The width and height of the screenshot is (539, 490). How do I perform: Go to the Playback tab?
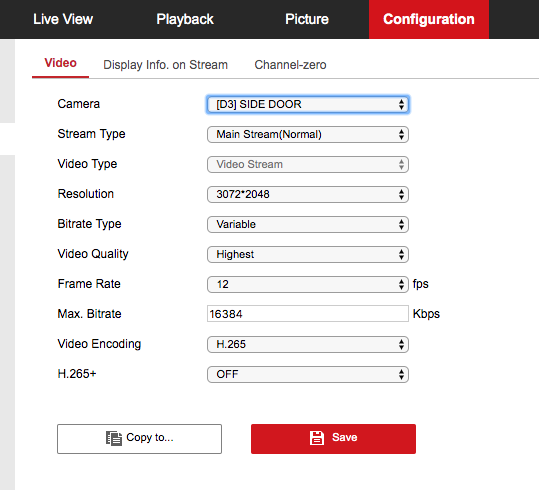[185, 19]
